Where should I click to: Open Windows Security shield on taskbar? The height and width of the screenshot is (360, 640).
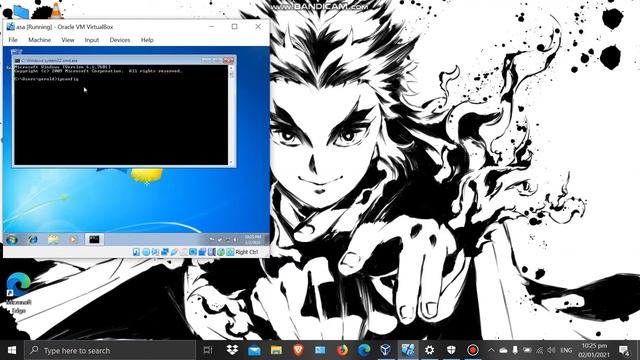point(451,350)
